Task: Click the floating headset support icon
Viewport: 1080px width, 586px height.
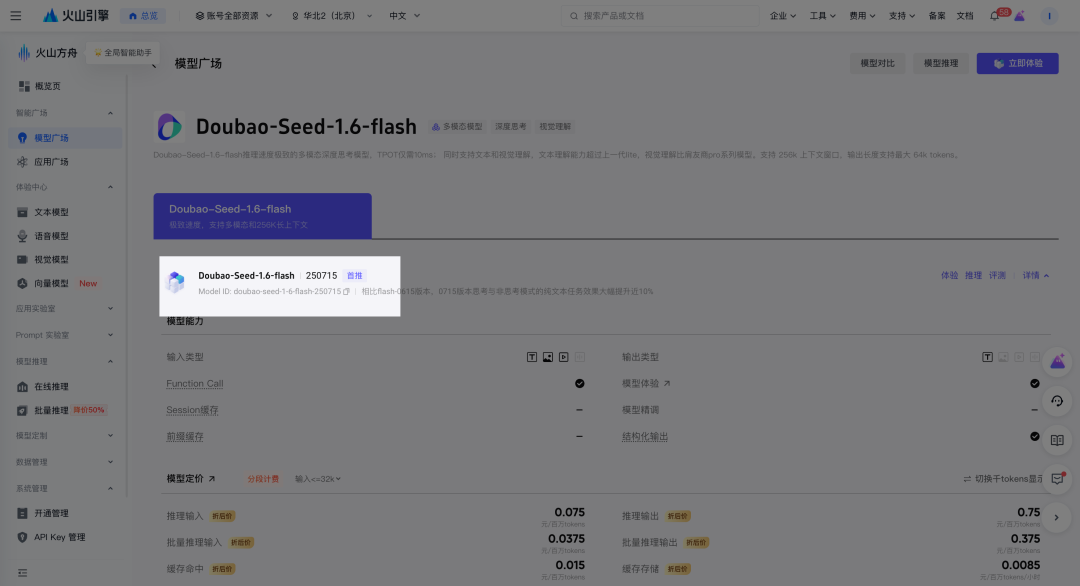Action: pyautogui.click(x=1057, y=401)
